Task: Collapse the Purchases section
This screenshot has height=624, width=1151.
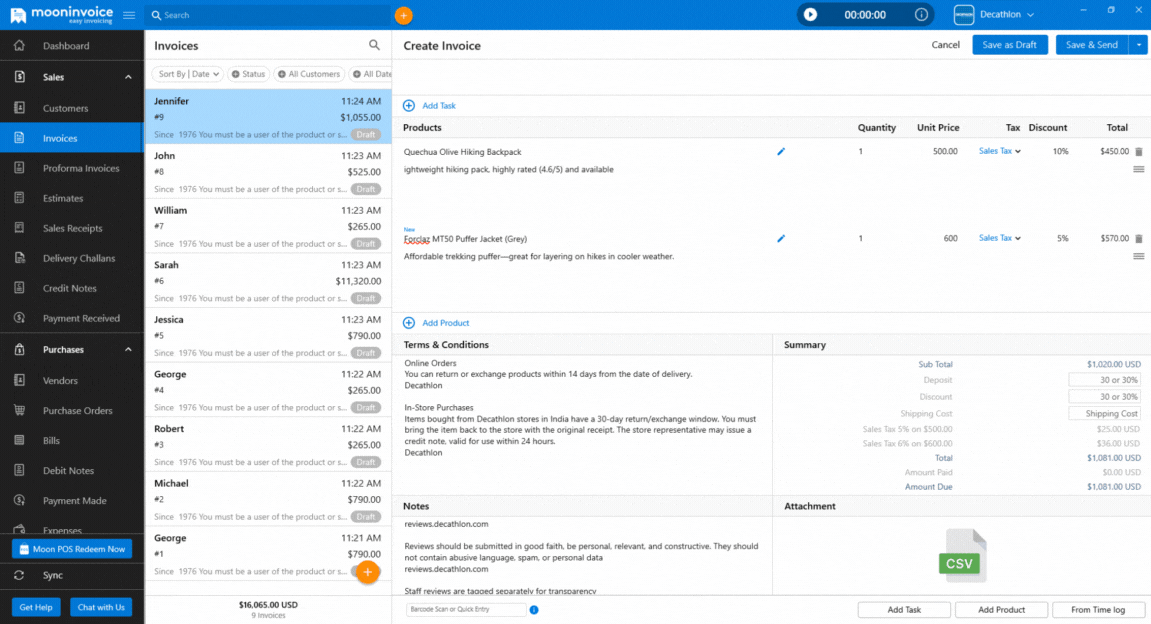Action: tap(128, 349)
